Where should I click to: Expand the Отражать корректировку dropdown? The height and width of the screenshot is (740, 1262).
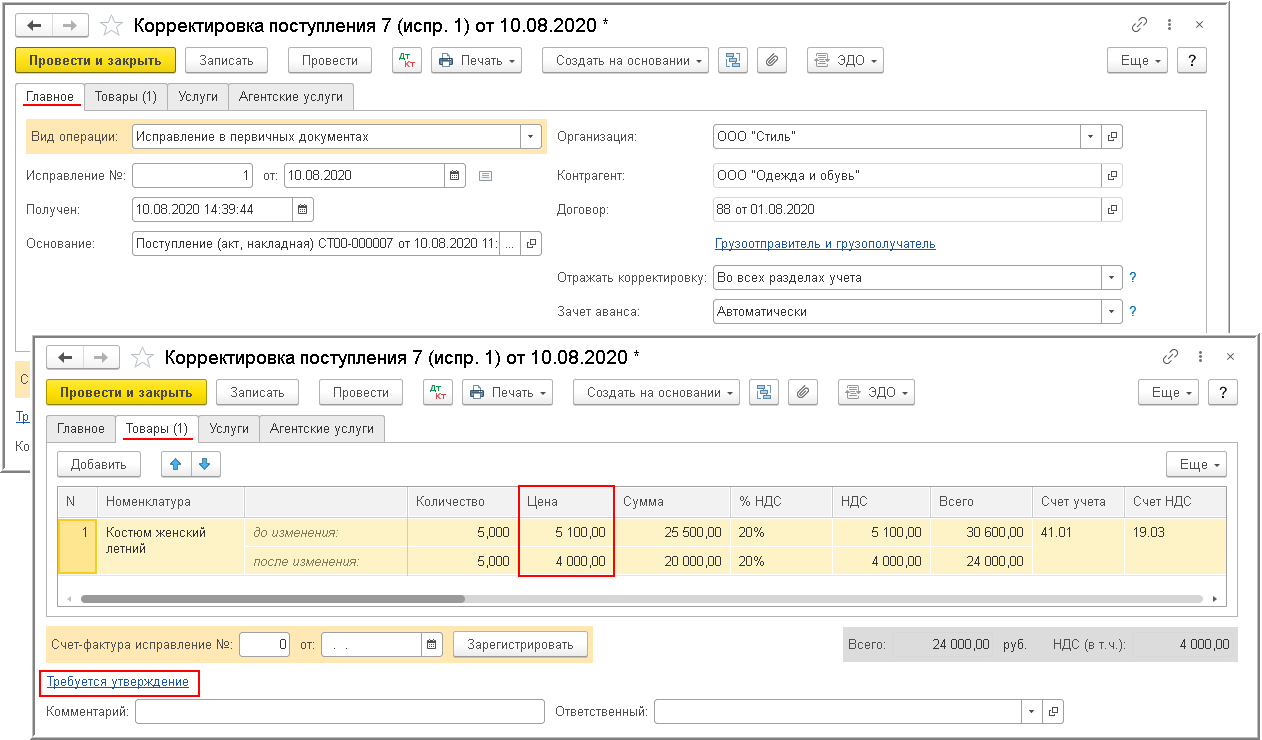pyautogui.click(x=1111, y=277)
